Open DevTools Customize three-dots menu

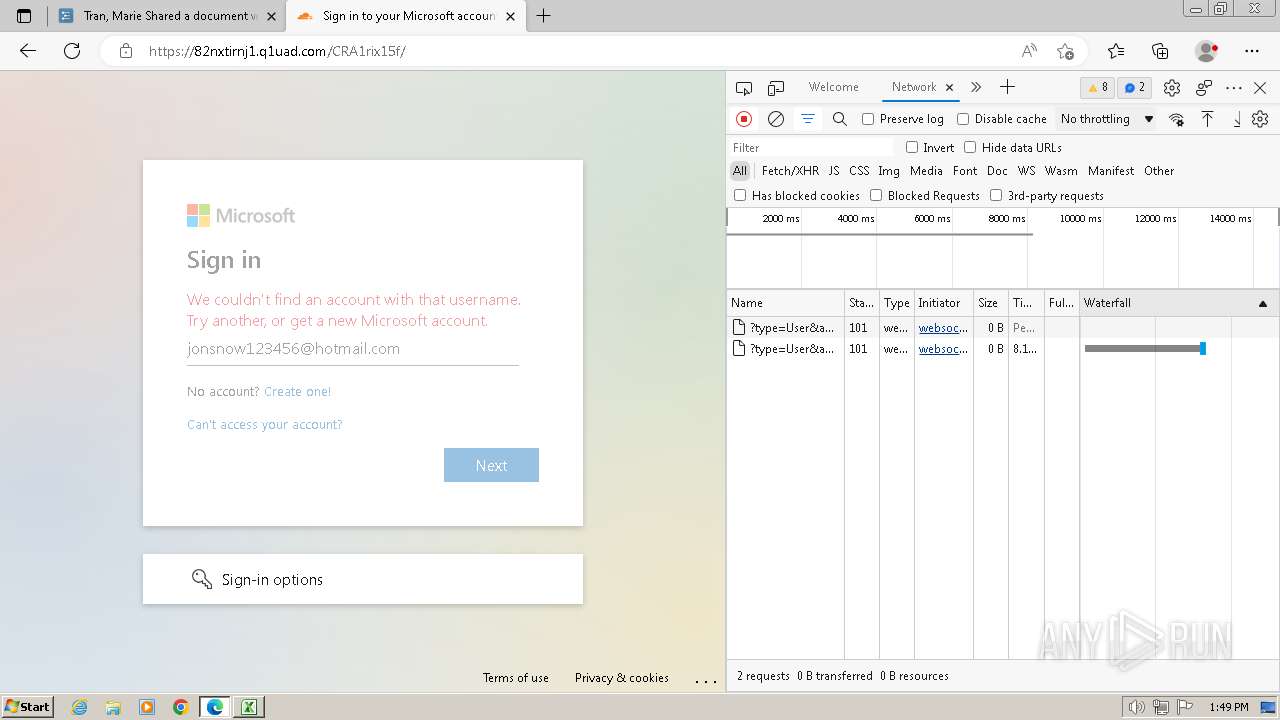coord(1234,88)
